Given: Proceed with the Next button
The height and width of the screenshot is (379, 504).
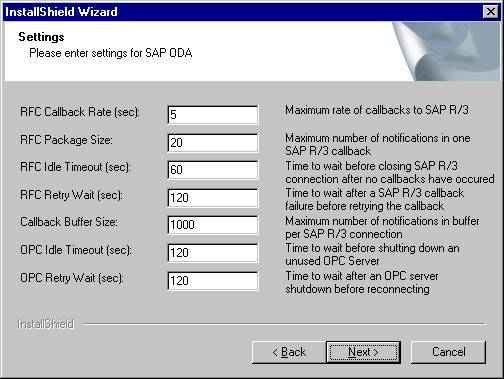Looking at the screenshot, I should 363,352.
